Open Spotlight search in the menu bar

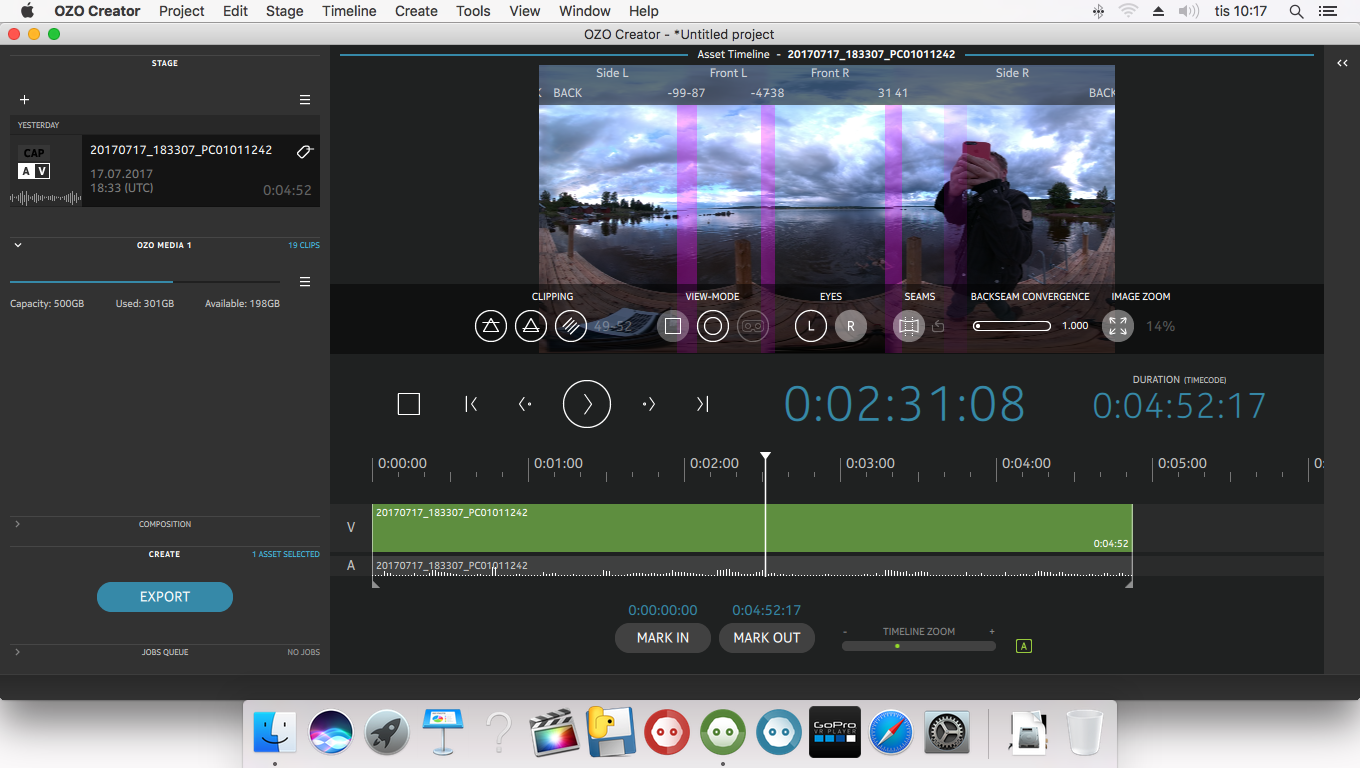pyautogui.click(x=1296, y=11)
